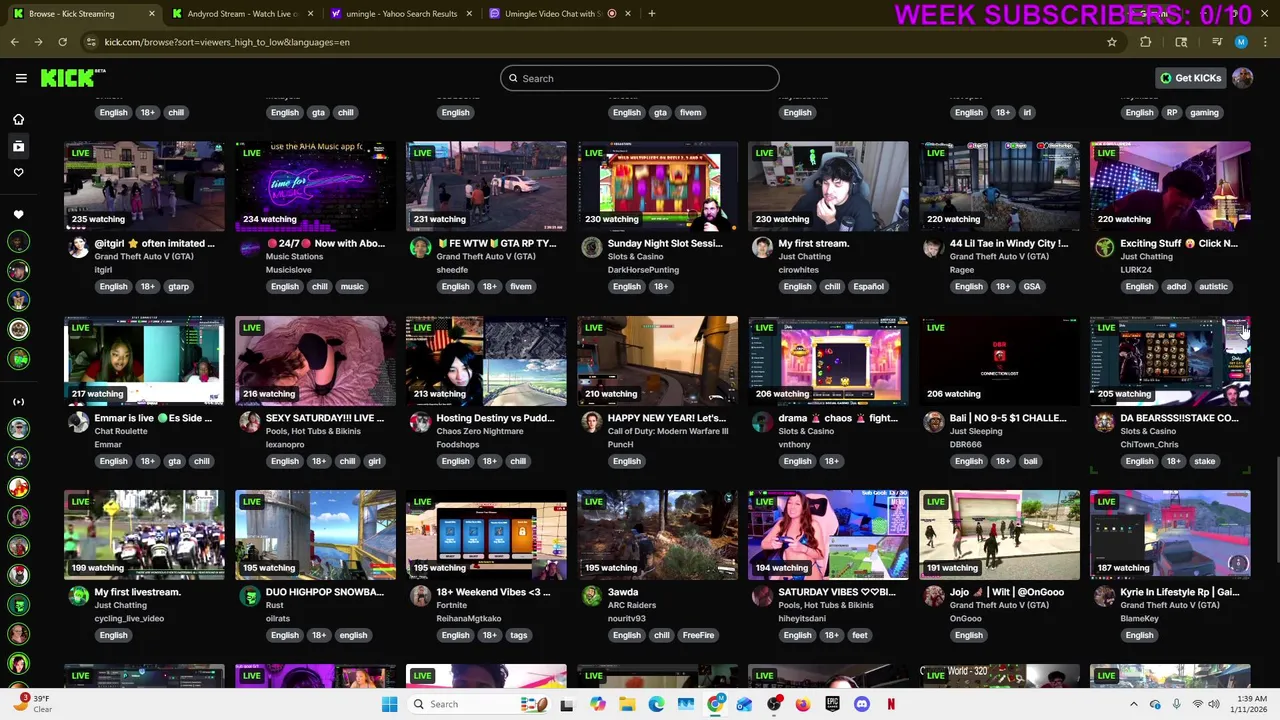Screen dimensions: 1280x720
Task: Go forward in browser history
Action: coord(39,42)
